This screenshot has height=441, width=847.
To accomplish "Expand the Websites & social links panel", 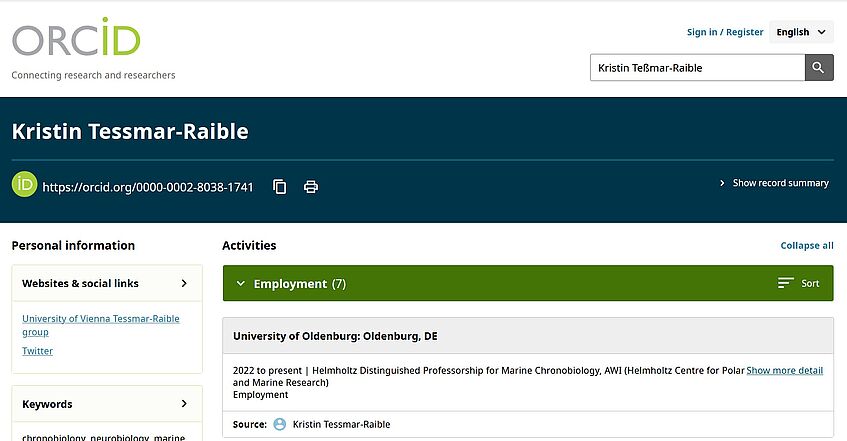I will coord(184,283).
